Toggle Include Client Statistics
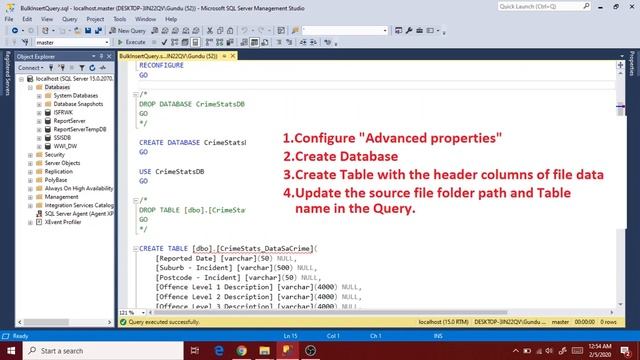640x360 pixels. coord(230,42)
